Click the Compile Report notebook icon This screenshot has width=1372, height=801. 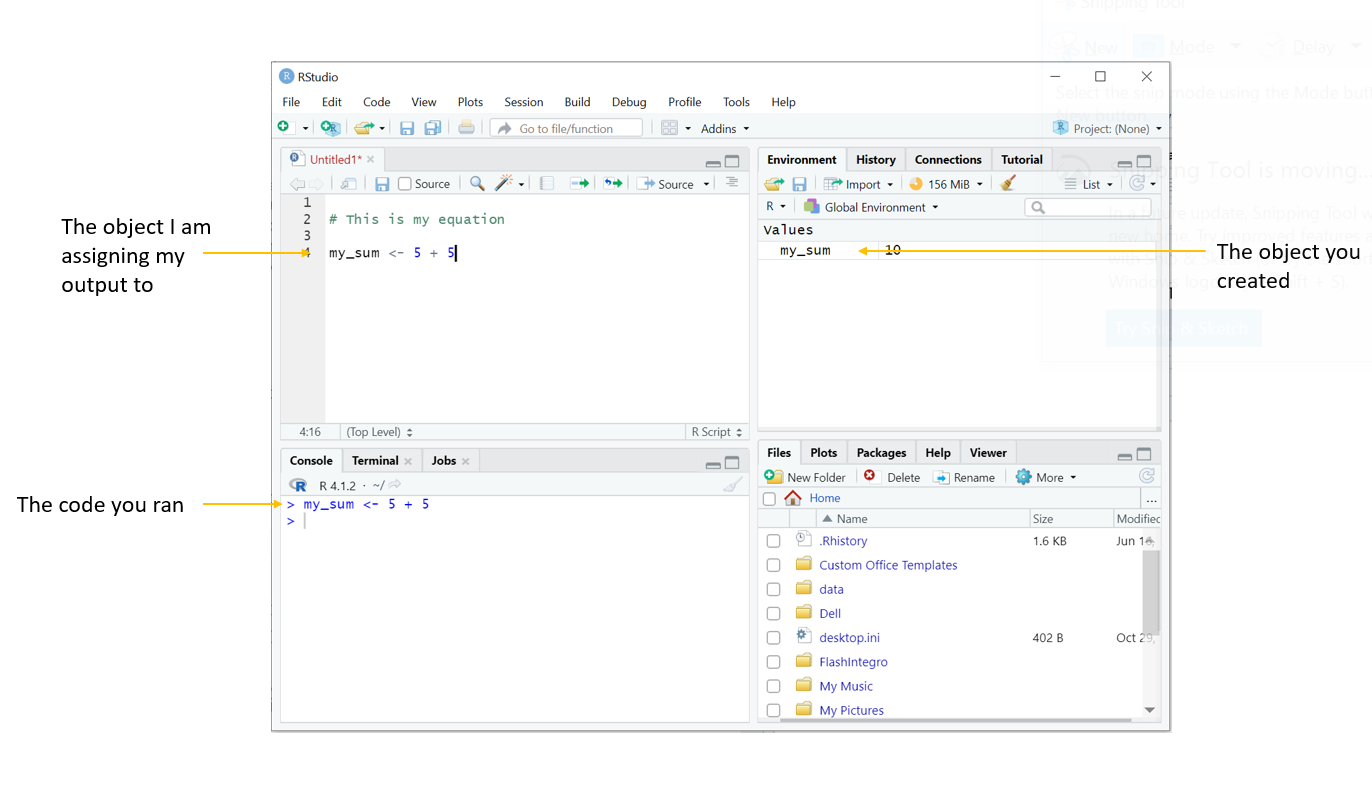(x=546, y=184)
